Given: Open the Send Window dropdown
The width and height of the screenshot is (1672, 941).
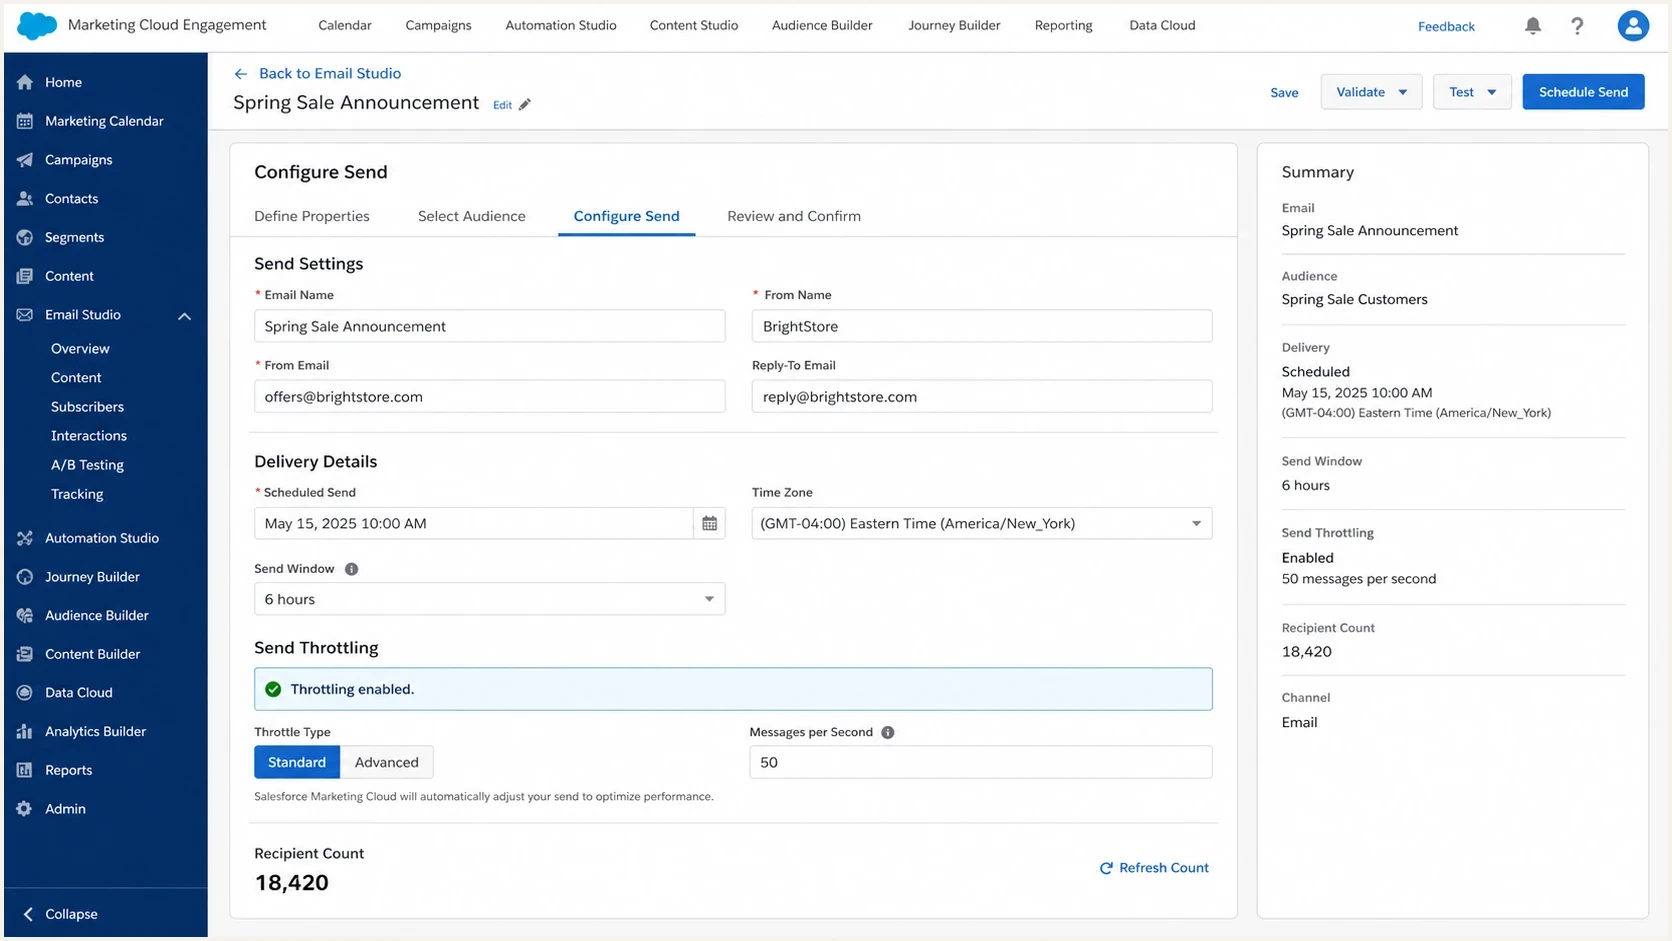Looking at the screenshot, I should click(489, 599).
